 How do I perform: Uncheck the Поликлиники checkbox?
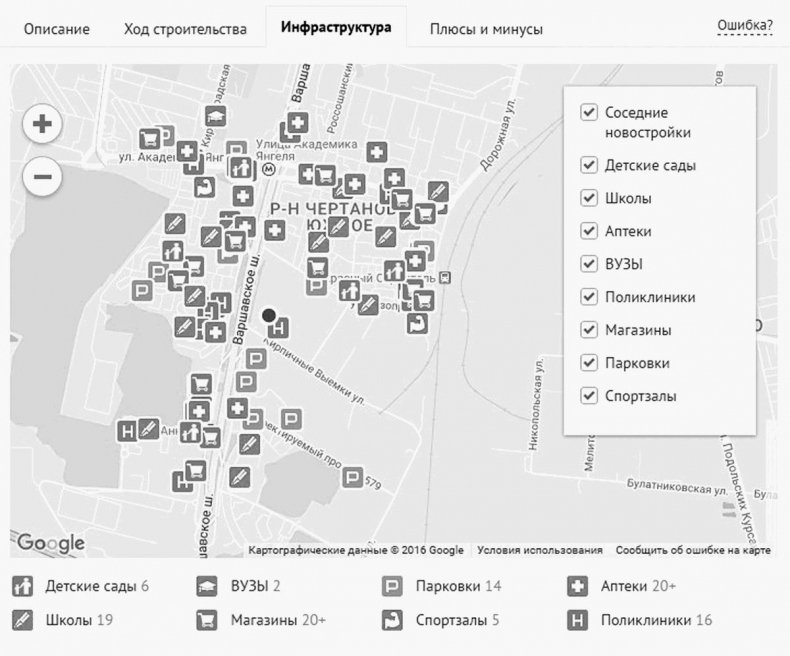(x=588, y=297)
